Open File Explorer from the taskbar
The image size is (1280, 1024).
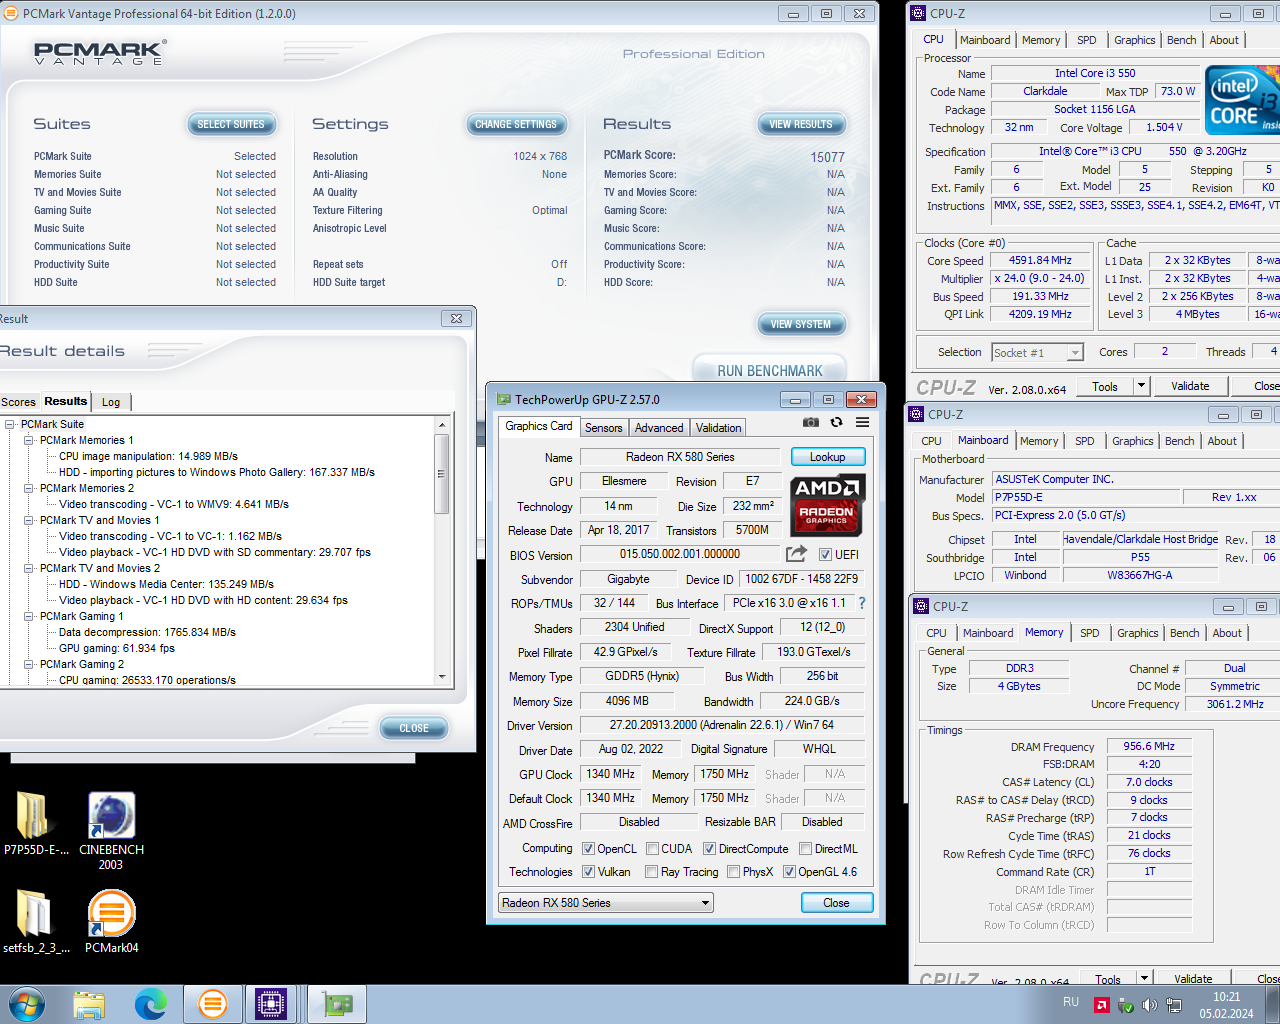89,1004
